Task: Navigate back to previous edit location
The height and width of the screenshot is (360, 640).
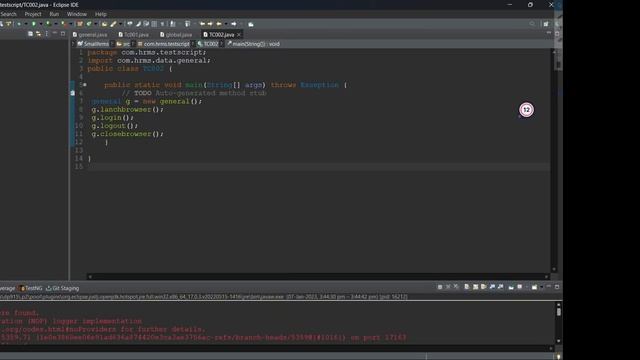Action: (202, 24)
